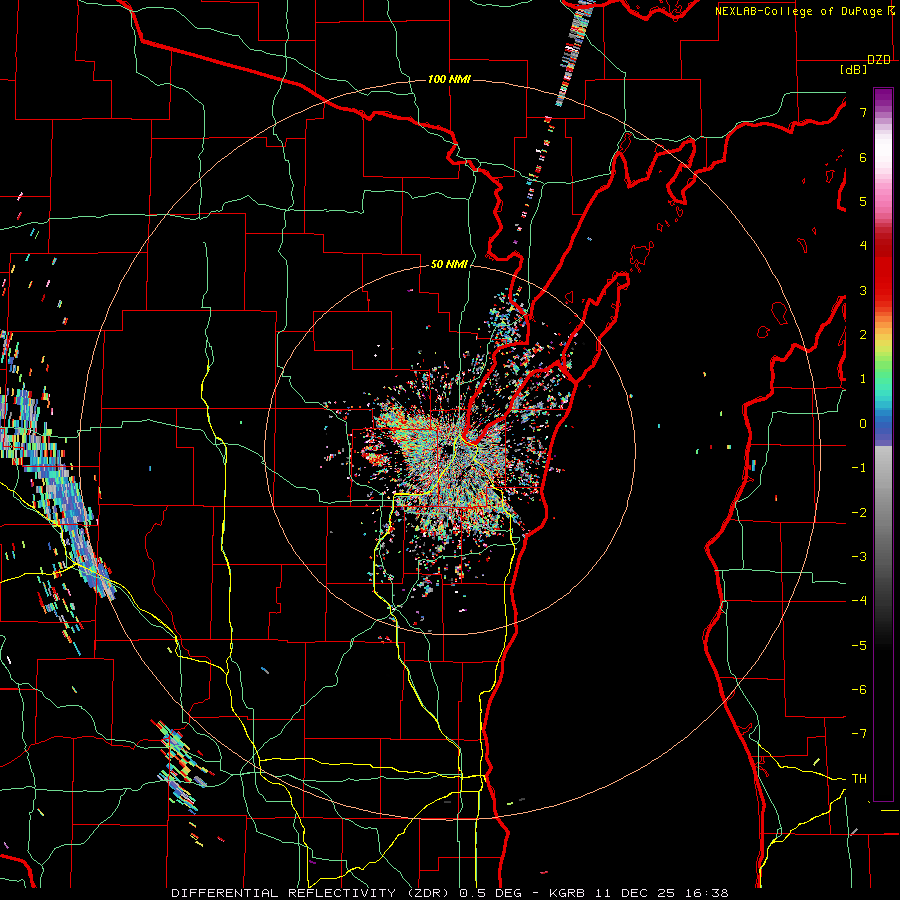The image size is (900, 900).
Task: Click the -7 value on the color scale
Action: (x=859, y=734)
